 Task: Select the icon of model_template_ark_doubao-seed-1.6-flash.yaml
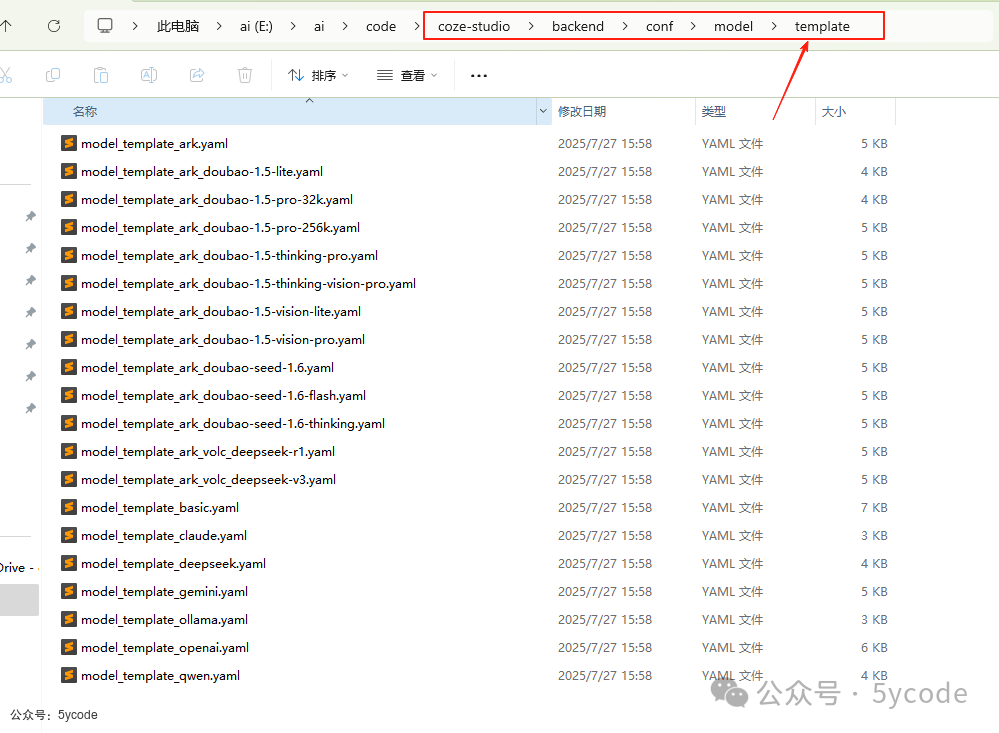click(69, 395)
